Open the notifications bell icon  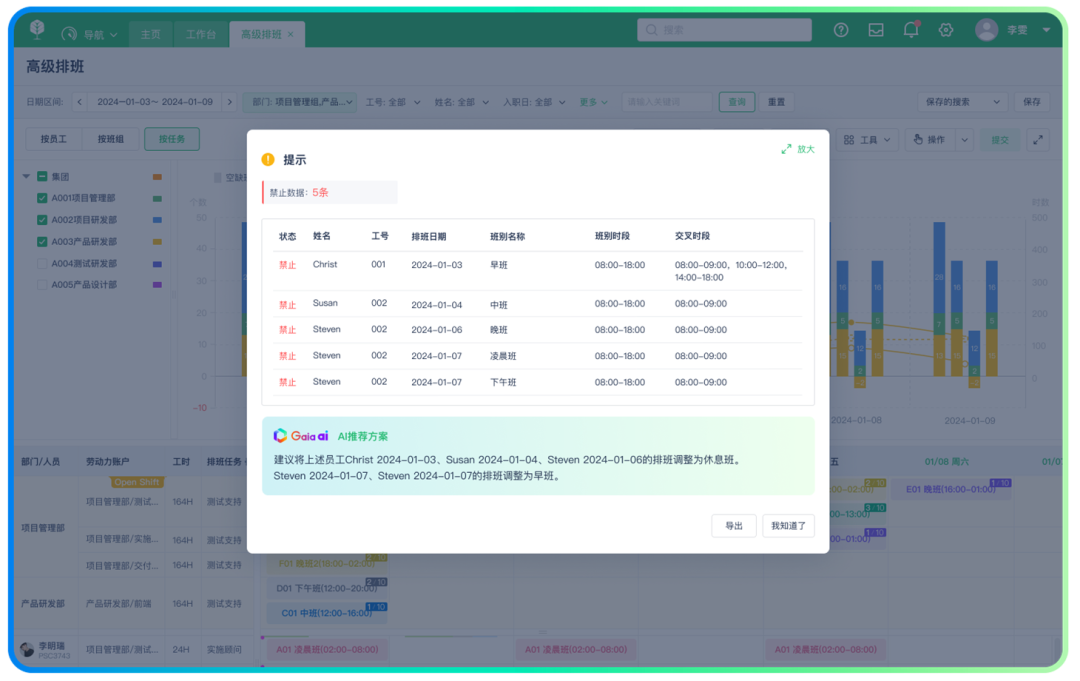(x=911, y=30)
